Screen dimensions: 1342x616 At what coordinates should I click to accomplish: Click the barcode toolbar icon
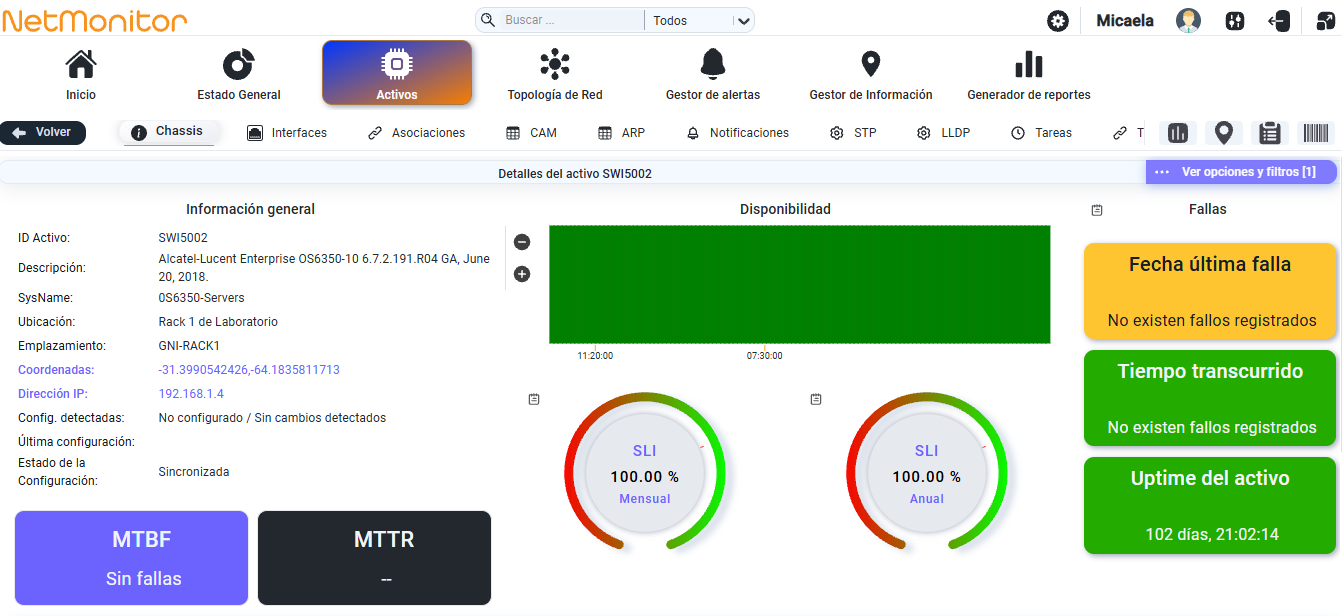click(x=1316, y=133)
